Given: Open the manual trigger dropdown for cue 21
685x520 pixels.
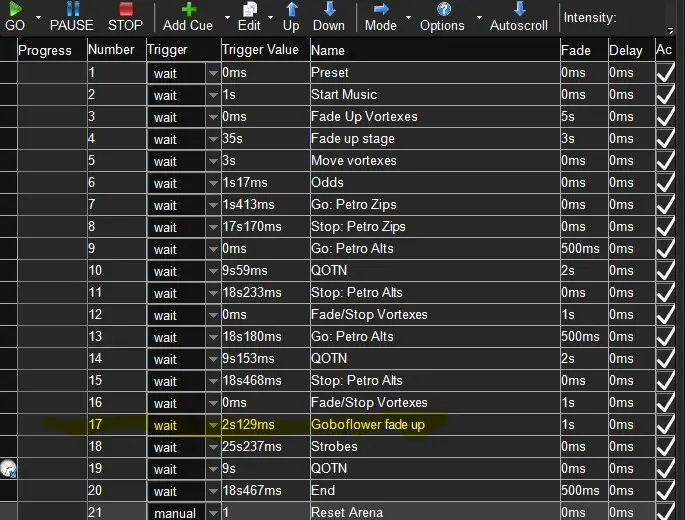Looking at the screenshot, I should pyautogui.click(x=212, y=513).
